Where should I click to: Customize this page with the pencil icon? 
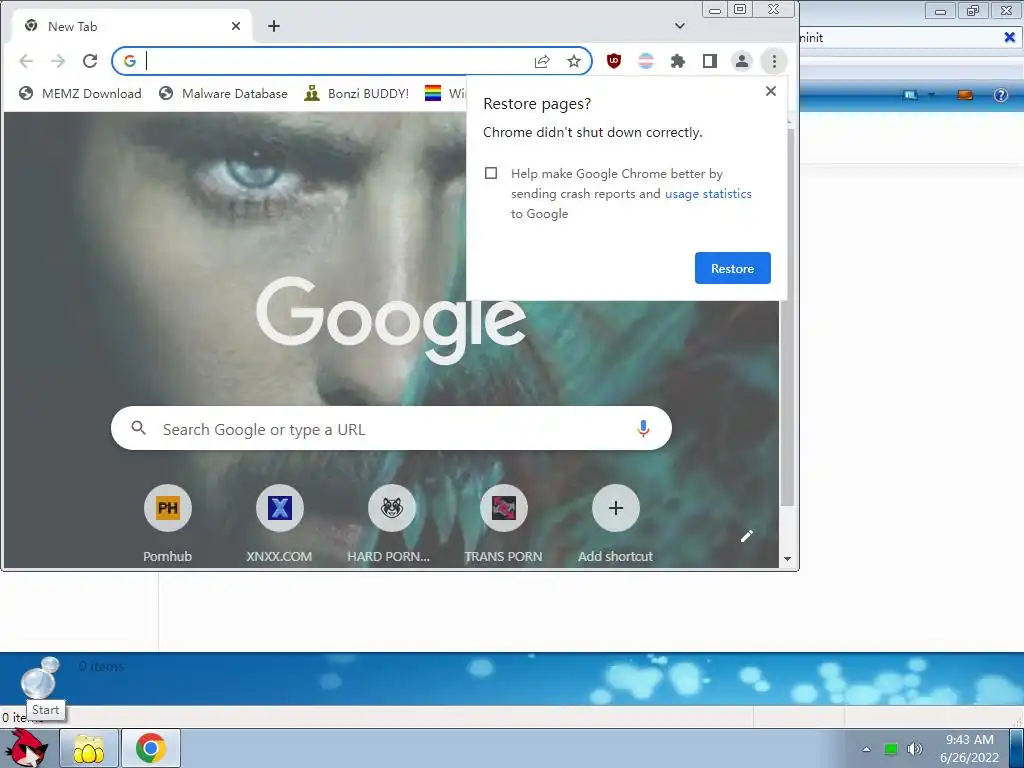point(746,536)
